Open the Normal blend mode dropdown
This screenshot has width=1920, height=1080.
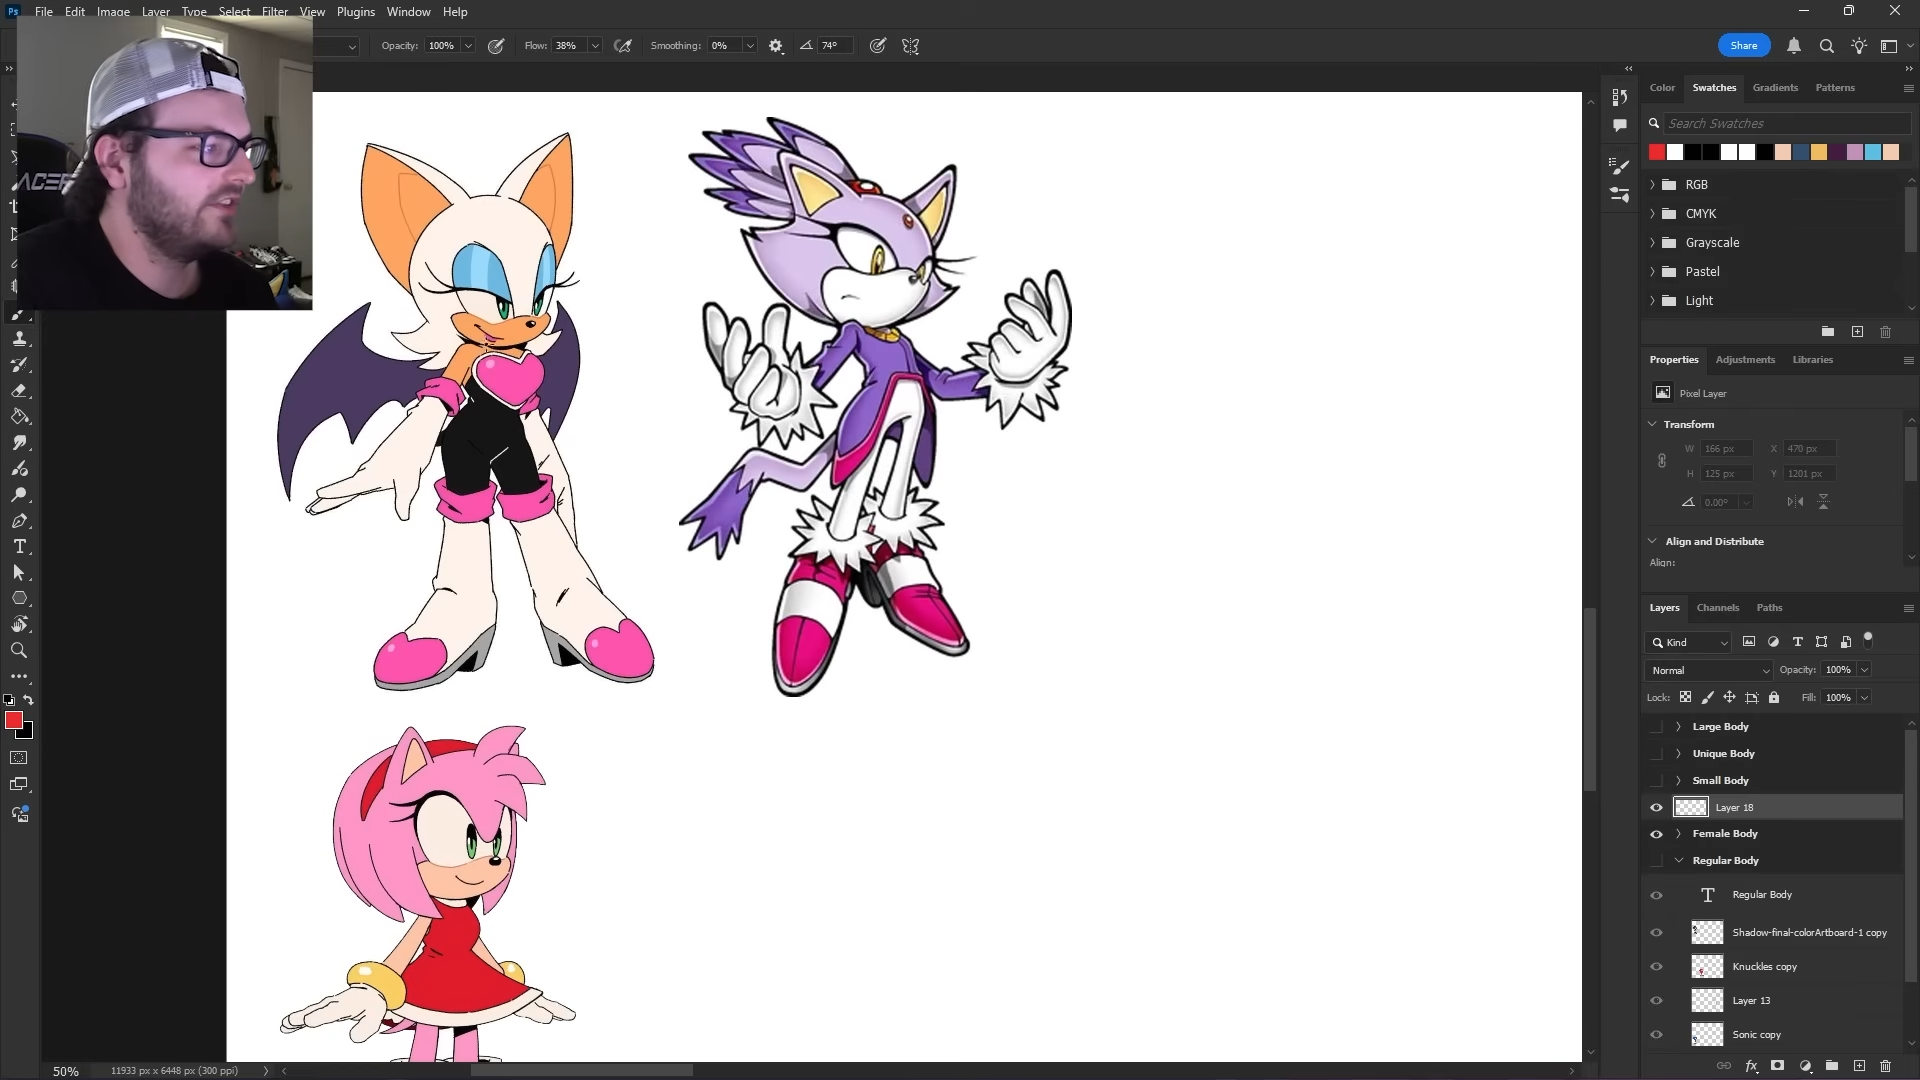(1708, 670)
